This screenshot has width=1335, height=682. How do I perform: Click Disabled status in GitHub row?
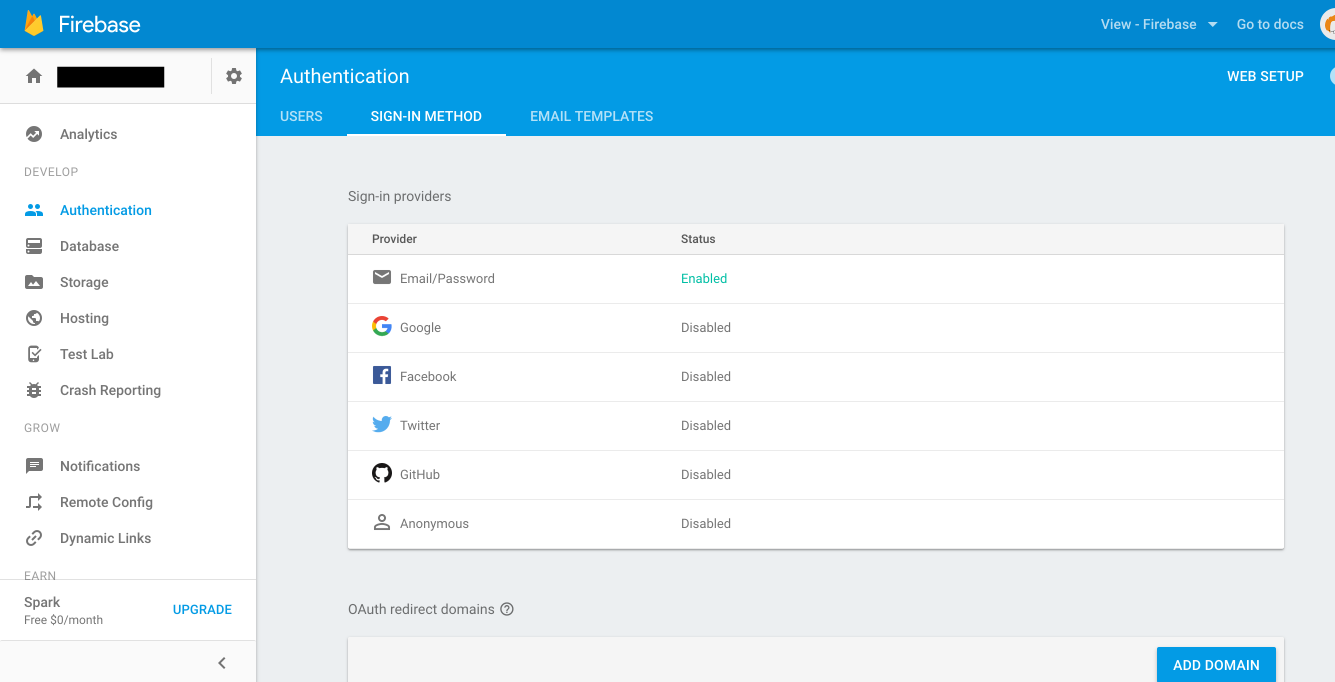pos(706,474)
